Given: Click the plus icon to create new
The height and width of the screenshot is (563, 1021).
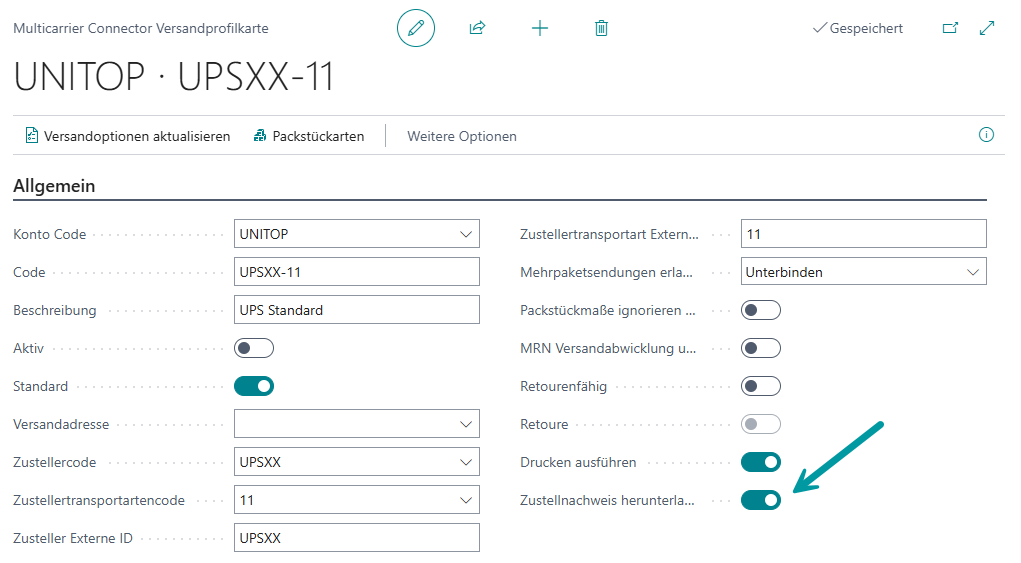Looking at the screenshot, I should (539, 28).
